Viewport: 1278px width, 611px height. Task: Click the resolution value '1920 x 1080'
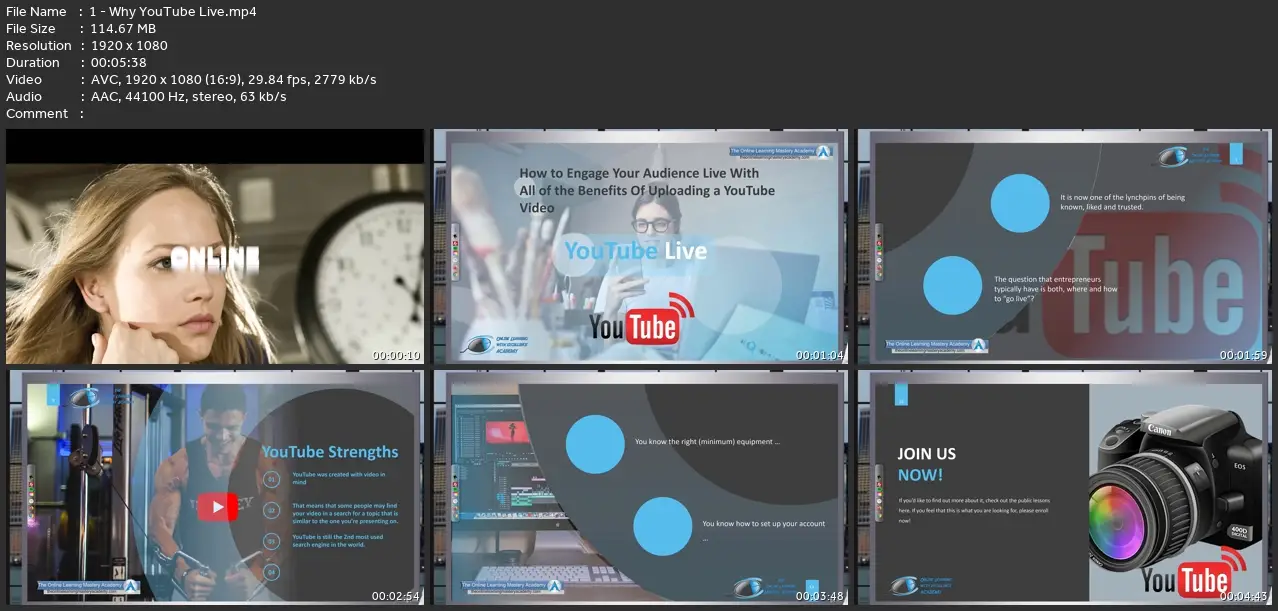(129, 46)
